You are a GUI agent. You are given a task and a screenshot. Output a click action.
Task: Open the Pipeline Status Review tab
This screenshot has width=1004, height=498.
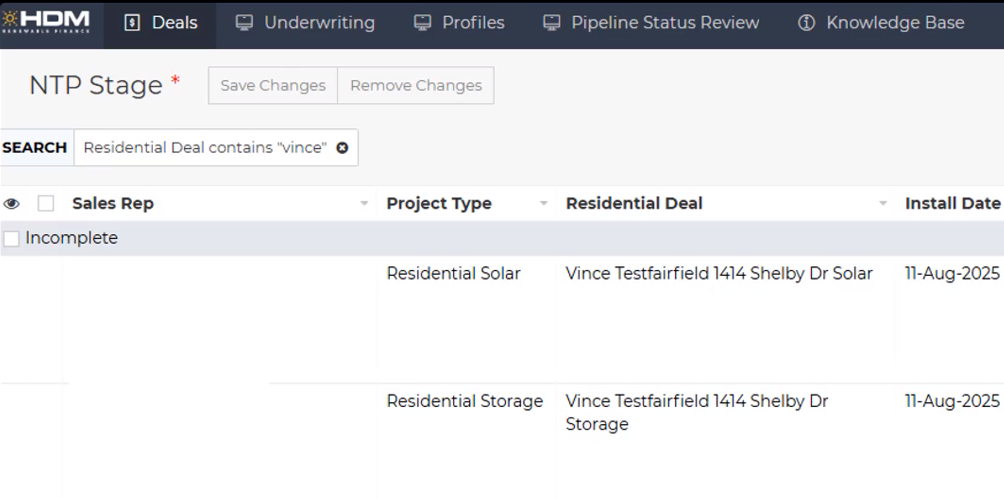tap(651, 23)
